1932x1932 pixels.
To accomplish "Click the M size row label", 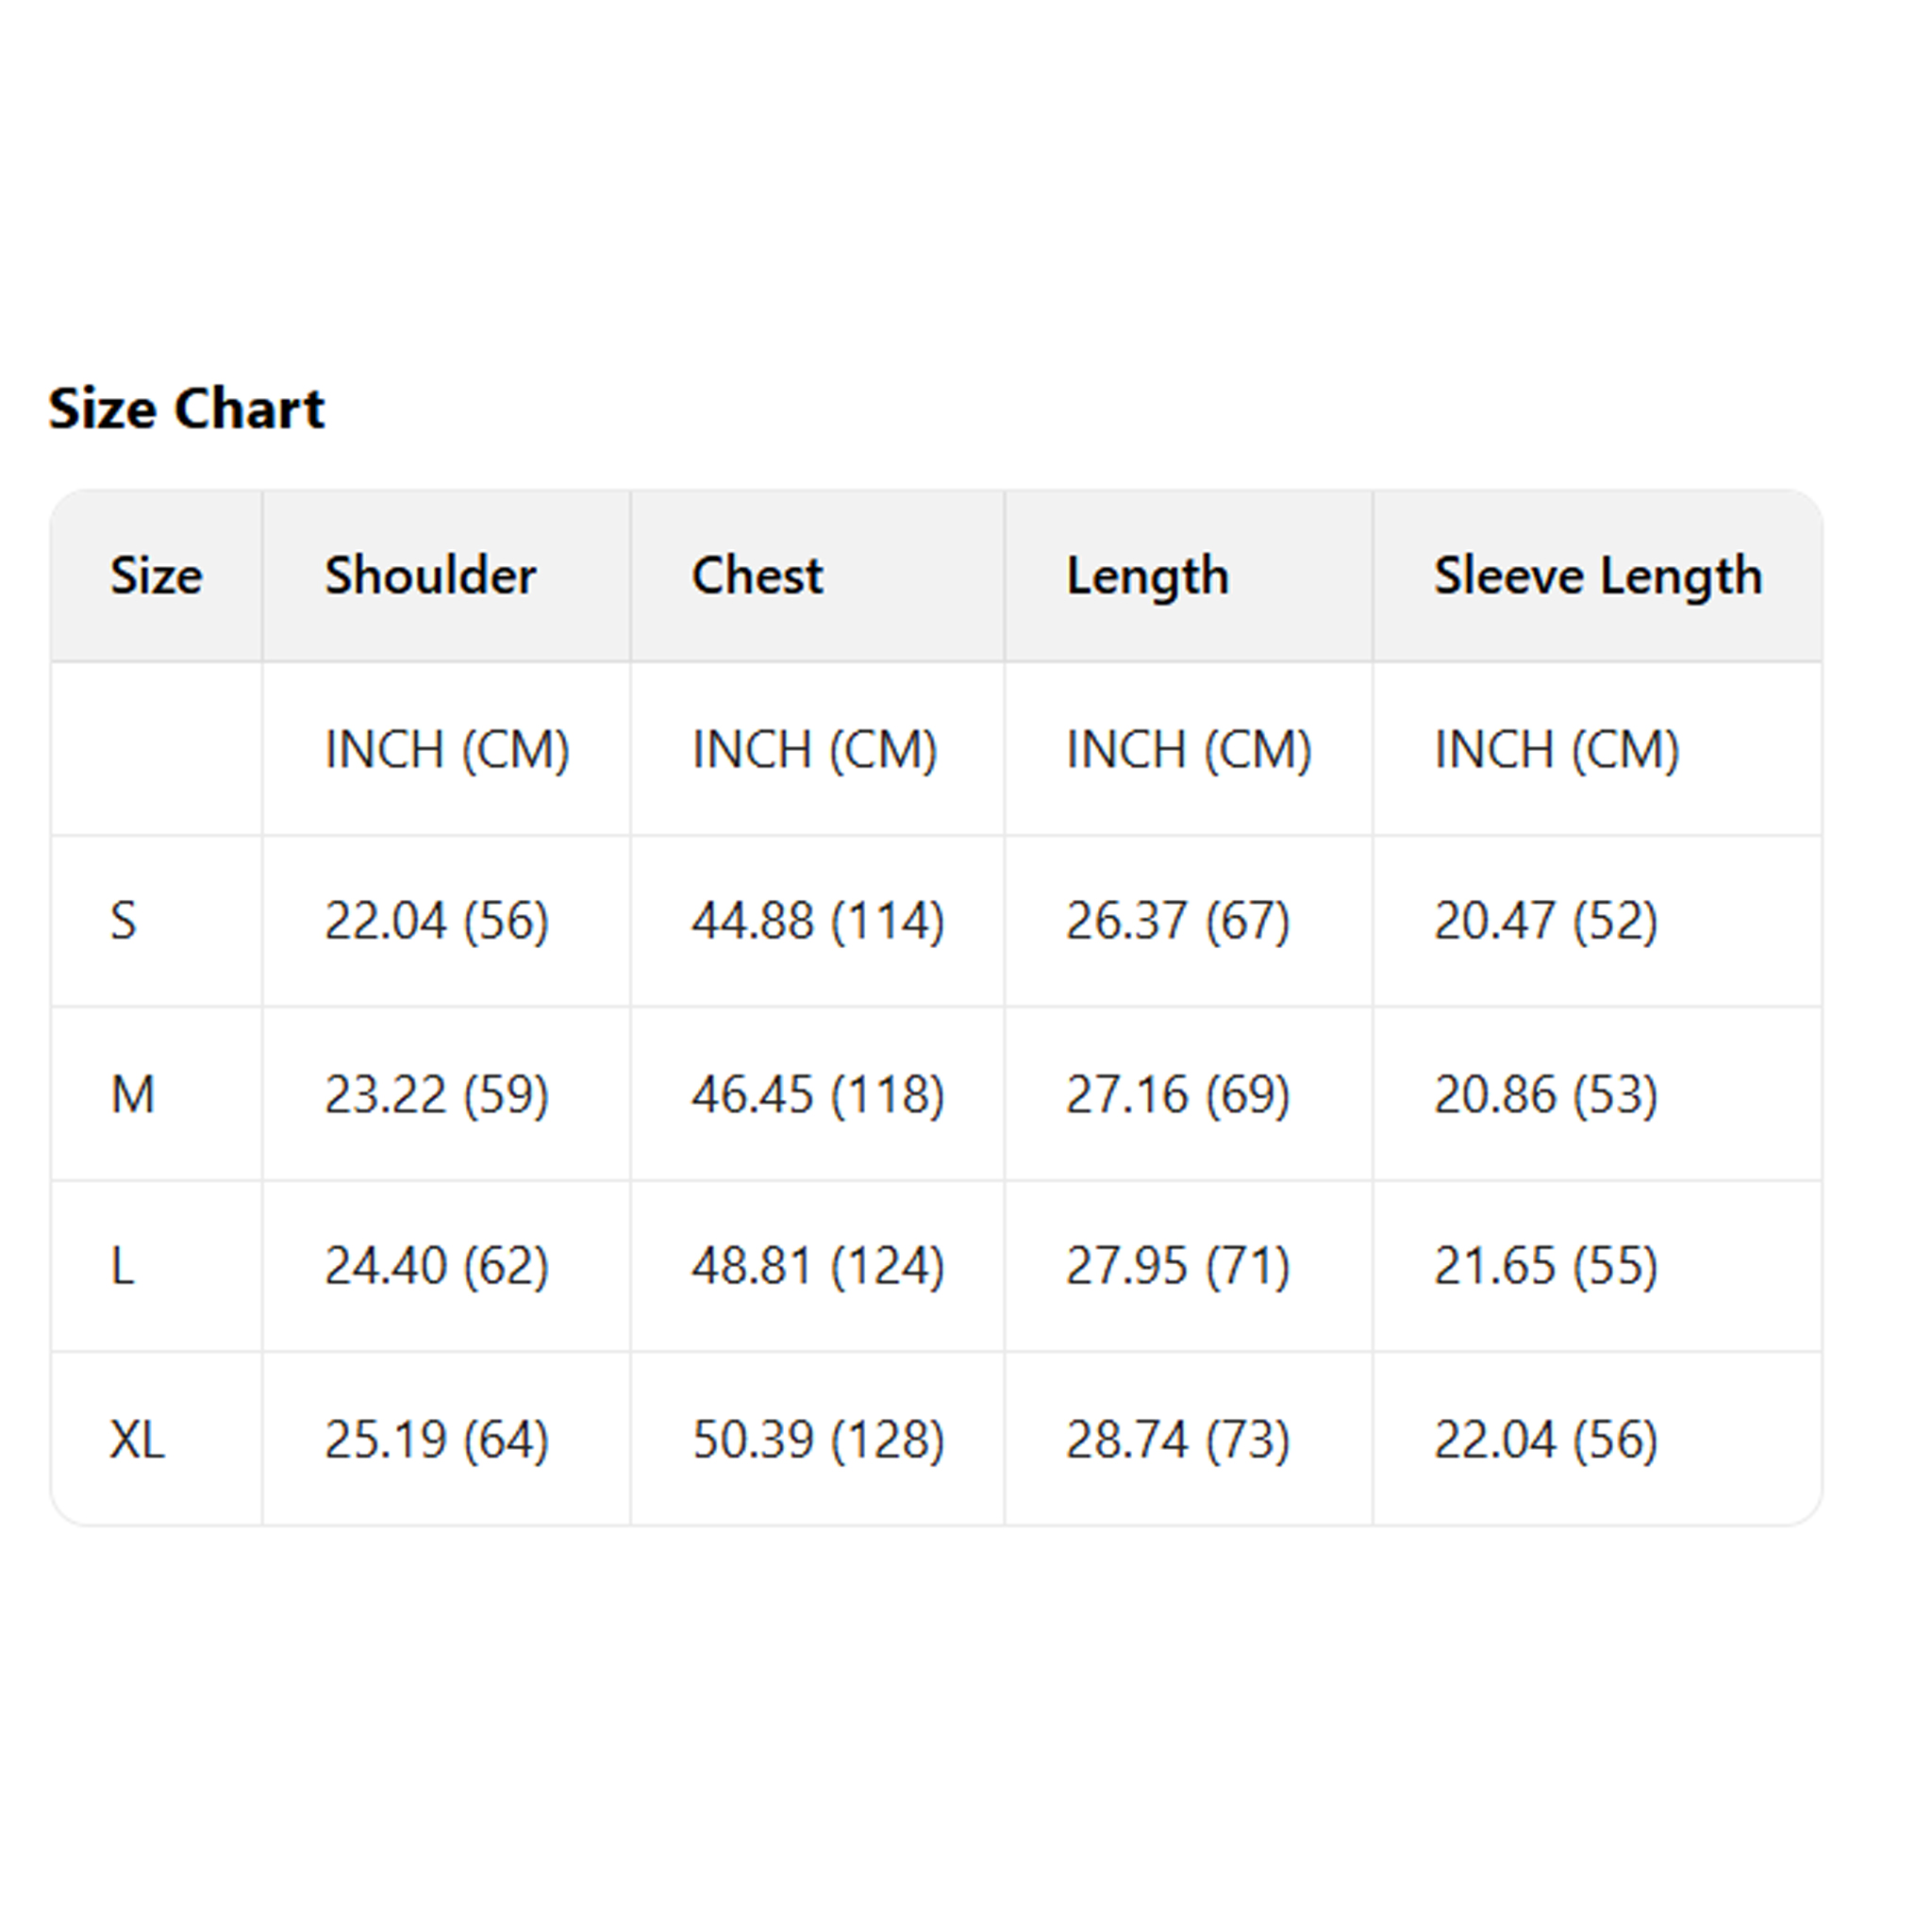I will 132,1094.
